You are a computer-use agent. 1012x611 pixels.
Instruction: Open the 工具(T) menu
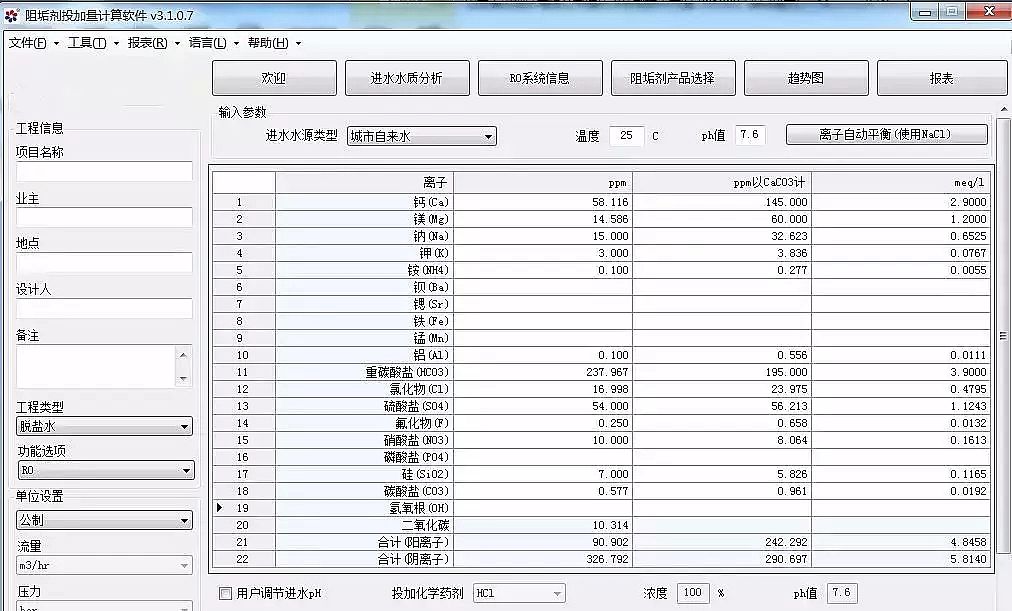pyautogui.click(x=90, y=43)
